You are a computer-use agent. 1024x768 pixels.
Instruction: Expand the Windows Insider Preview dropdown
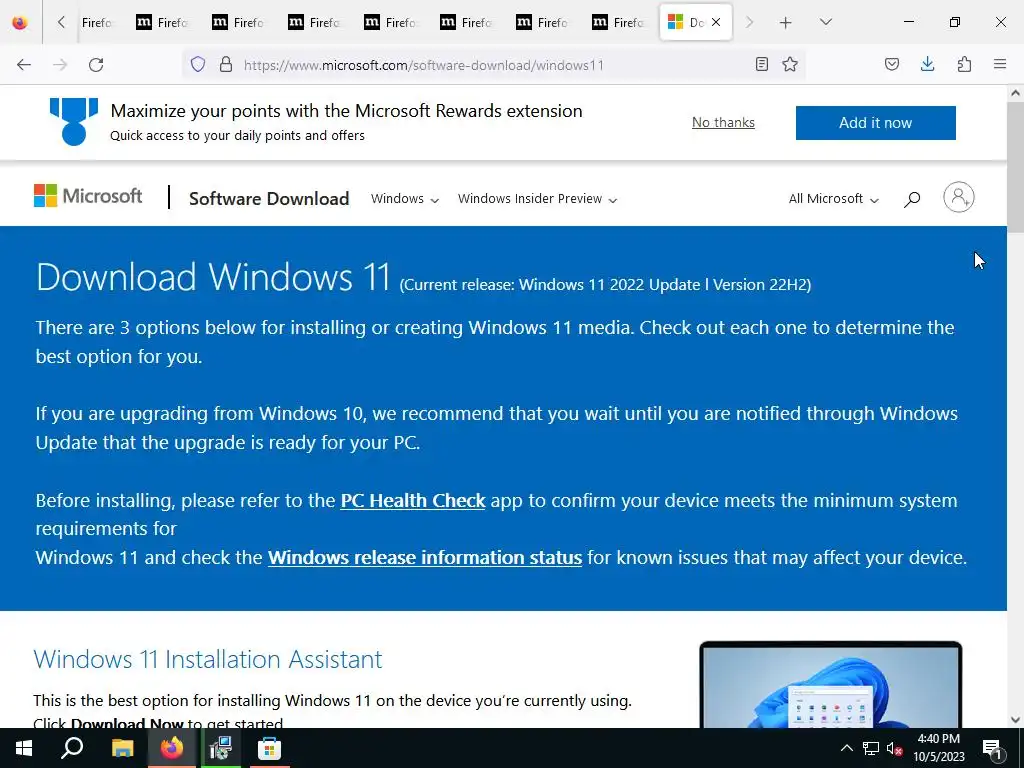(x=537, y=199)
